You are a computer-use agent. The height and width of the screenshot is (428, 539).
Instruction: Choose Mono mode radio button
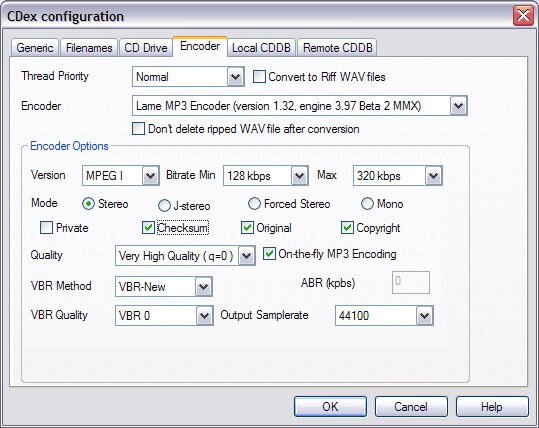tap(367, 204)
